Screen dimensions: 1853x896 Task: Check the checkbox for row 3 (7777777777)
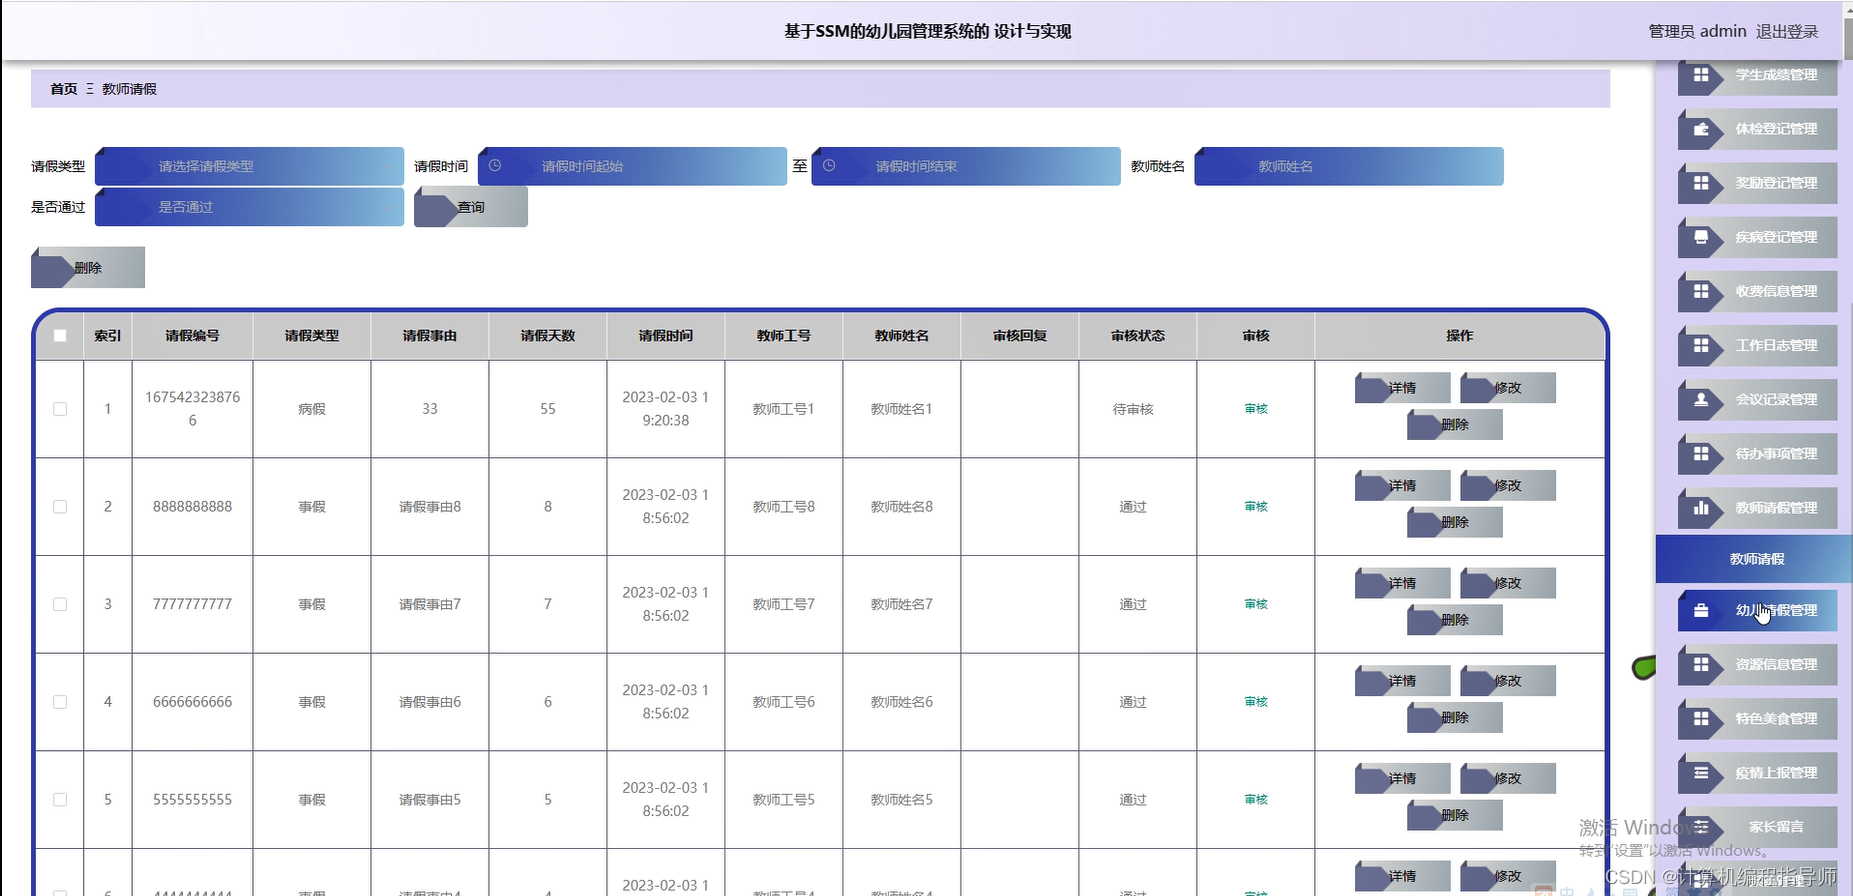click(60, 604)
